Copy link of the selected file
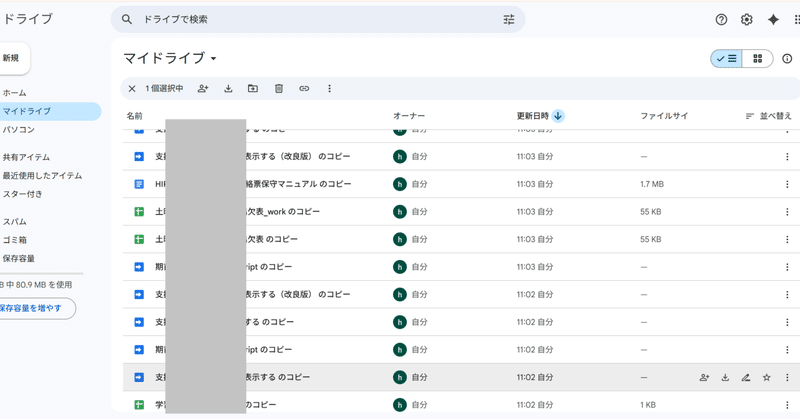Screen dimensions: 800x419 (x=304, y=89)
